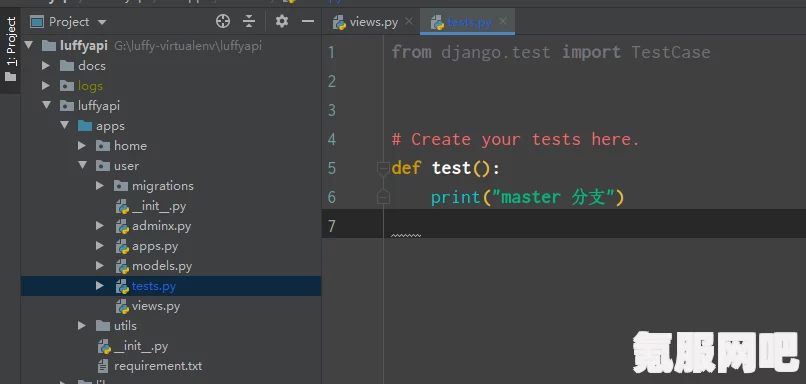Switch to the views.py editor tab

pyautogui.click(x=374, y=22)
